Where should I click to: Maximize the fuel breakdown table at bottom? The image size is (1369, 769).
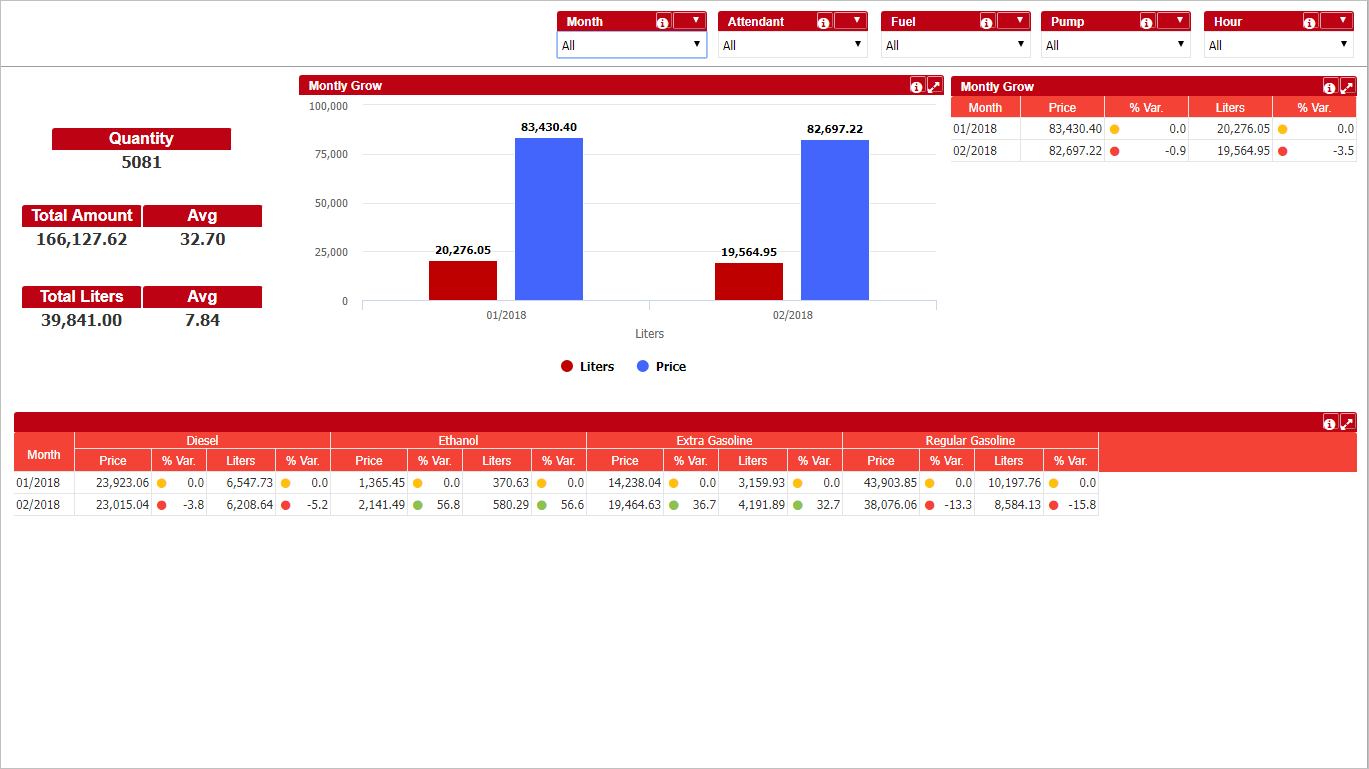tap(1347, 423)
